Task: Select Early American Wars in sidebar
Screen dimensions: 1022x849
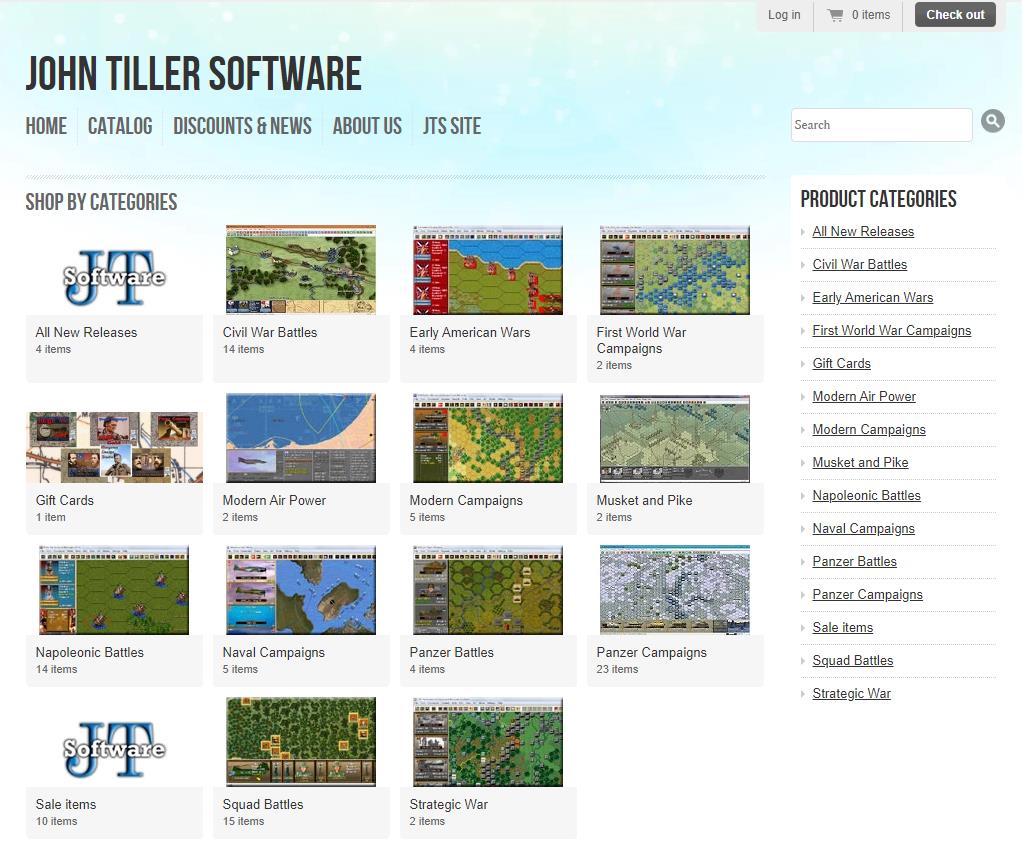Action: click(873, 298)
